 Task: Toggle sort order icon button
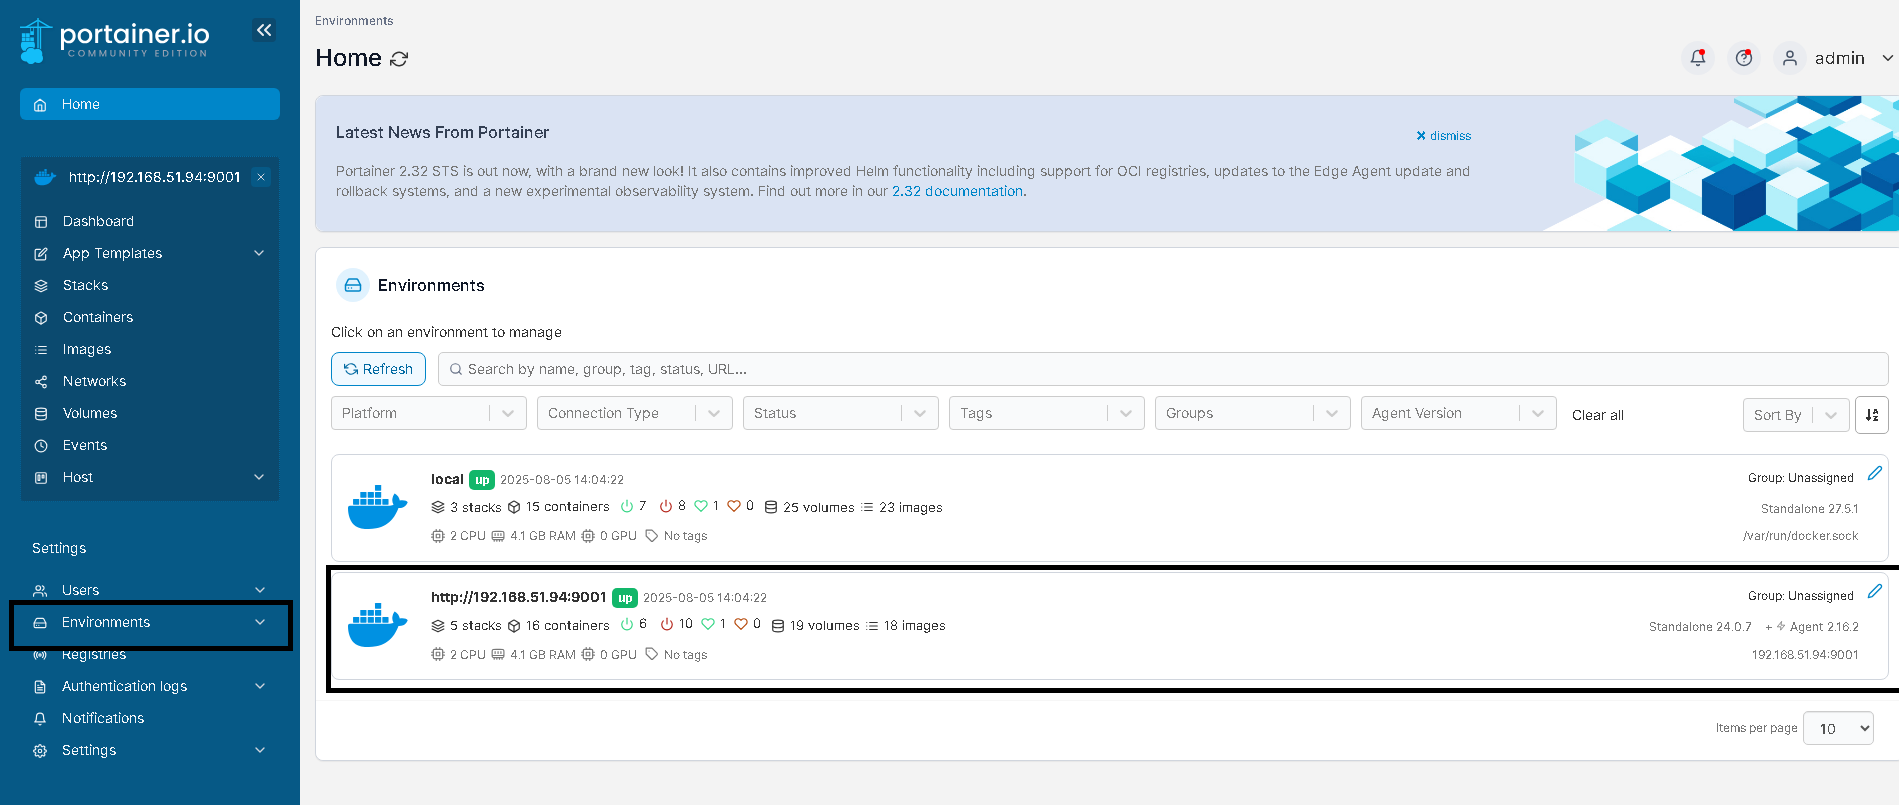[x=1872, y=415]
